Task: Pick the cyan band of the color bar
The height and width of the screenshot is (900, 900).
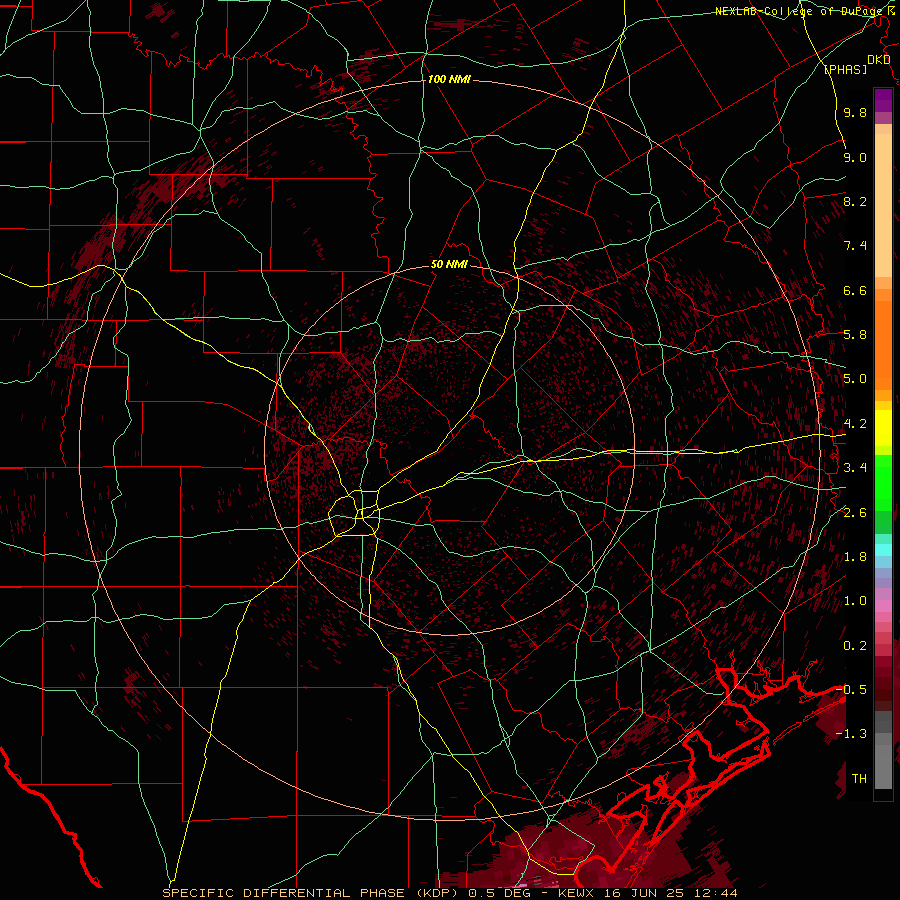Action: point(883,550)
